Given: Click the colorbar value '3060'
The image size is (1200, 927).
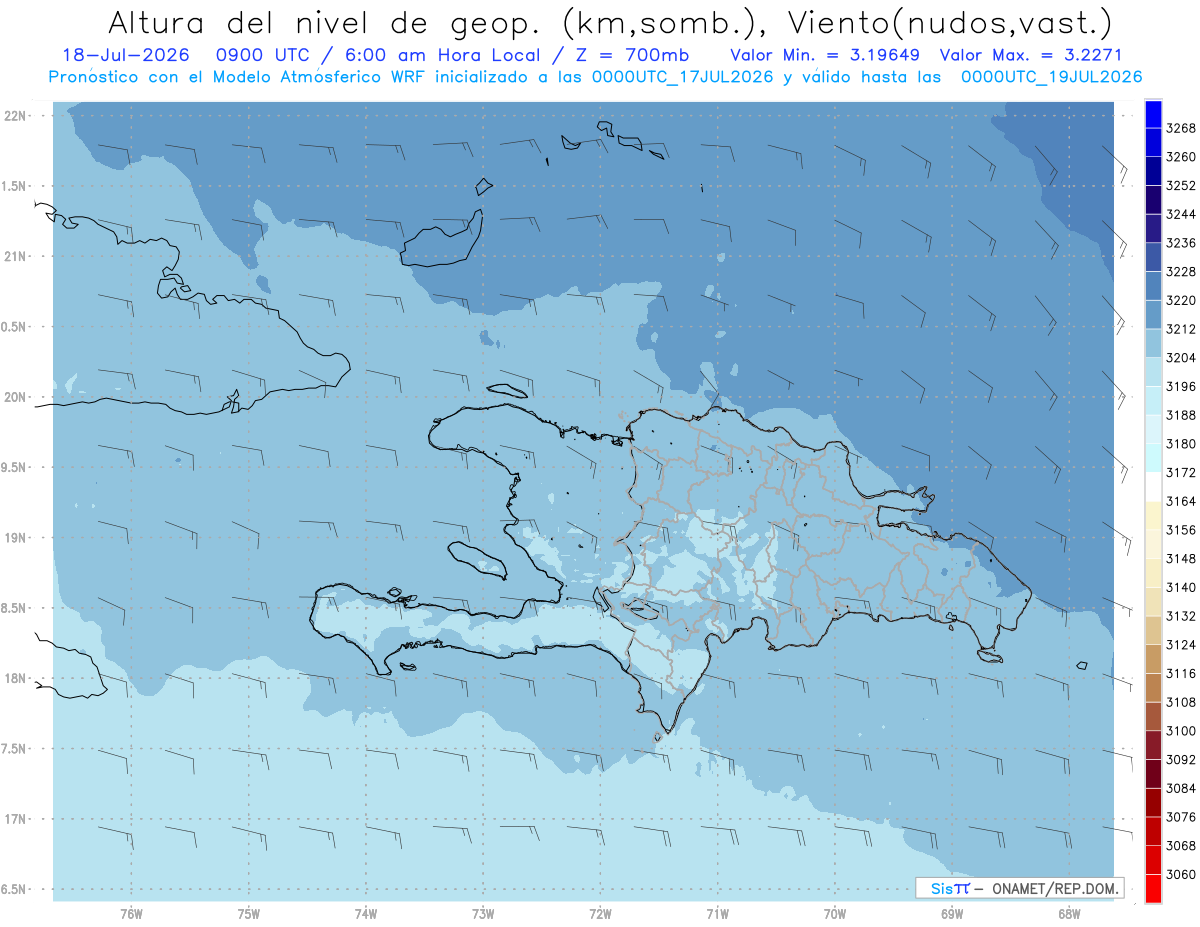Looking at the screenshot, I should click(1181, 874).
